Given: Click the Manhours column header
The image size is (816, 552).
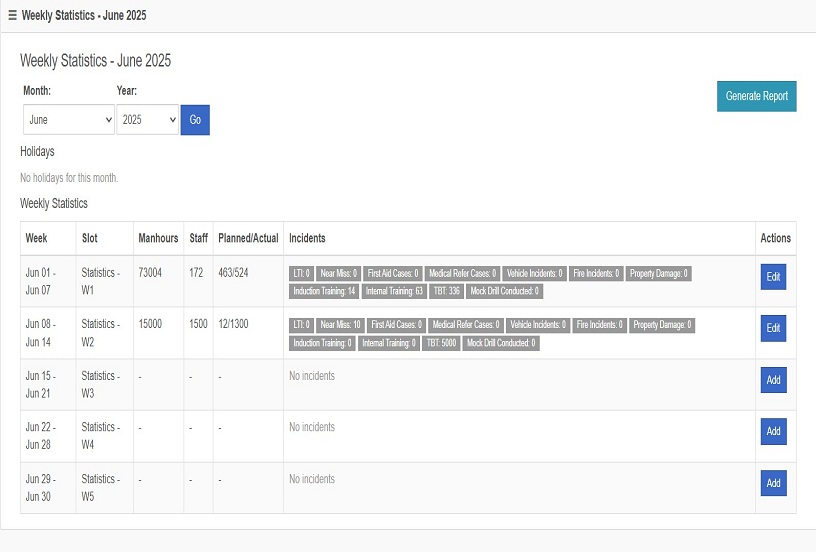Looking at the screenshot, I should tap(158, 238).
